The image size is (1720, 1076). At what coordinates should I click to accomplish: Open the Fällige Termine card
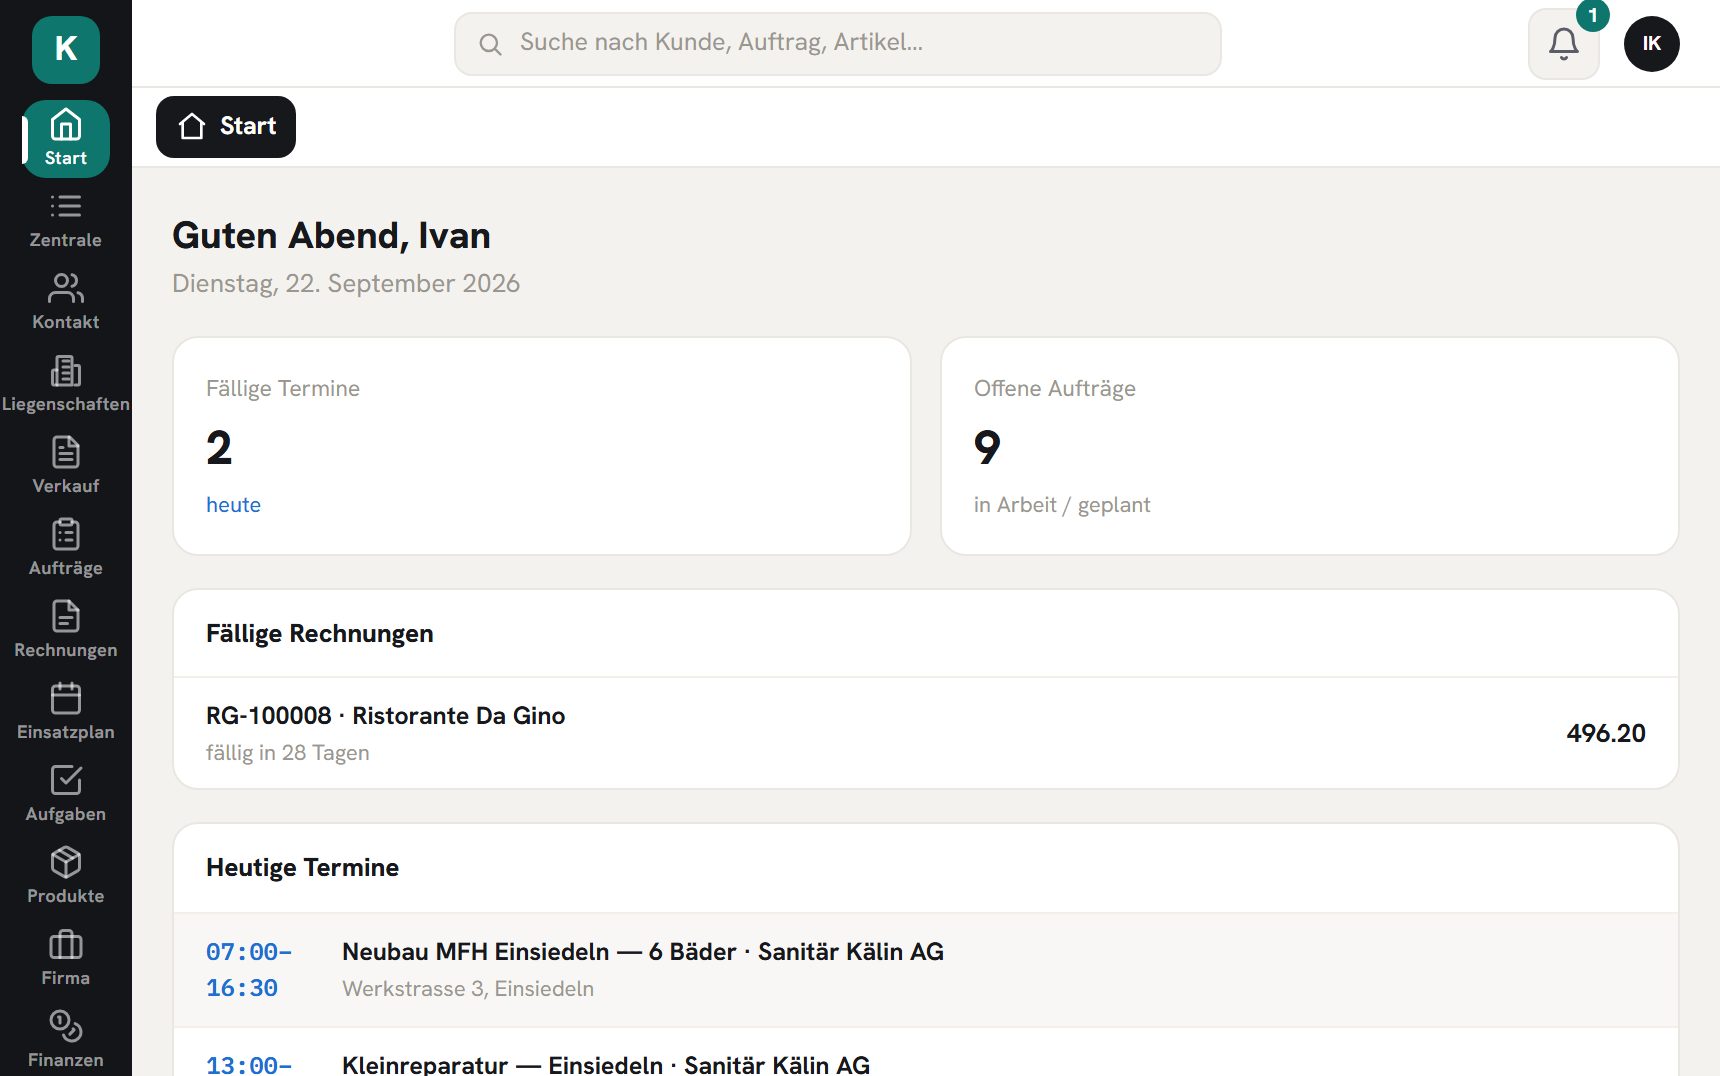tap(542, 446)
